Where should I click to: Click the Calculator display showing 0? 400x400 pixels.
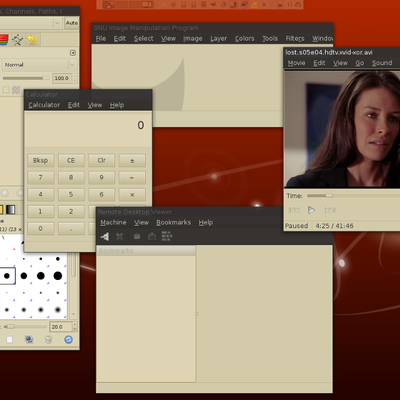pyautogui.click(x=88, y=129)
